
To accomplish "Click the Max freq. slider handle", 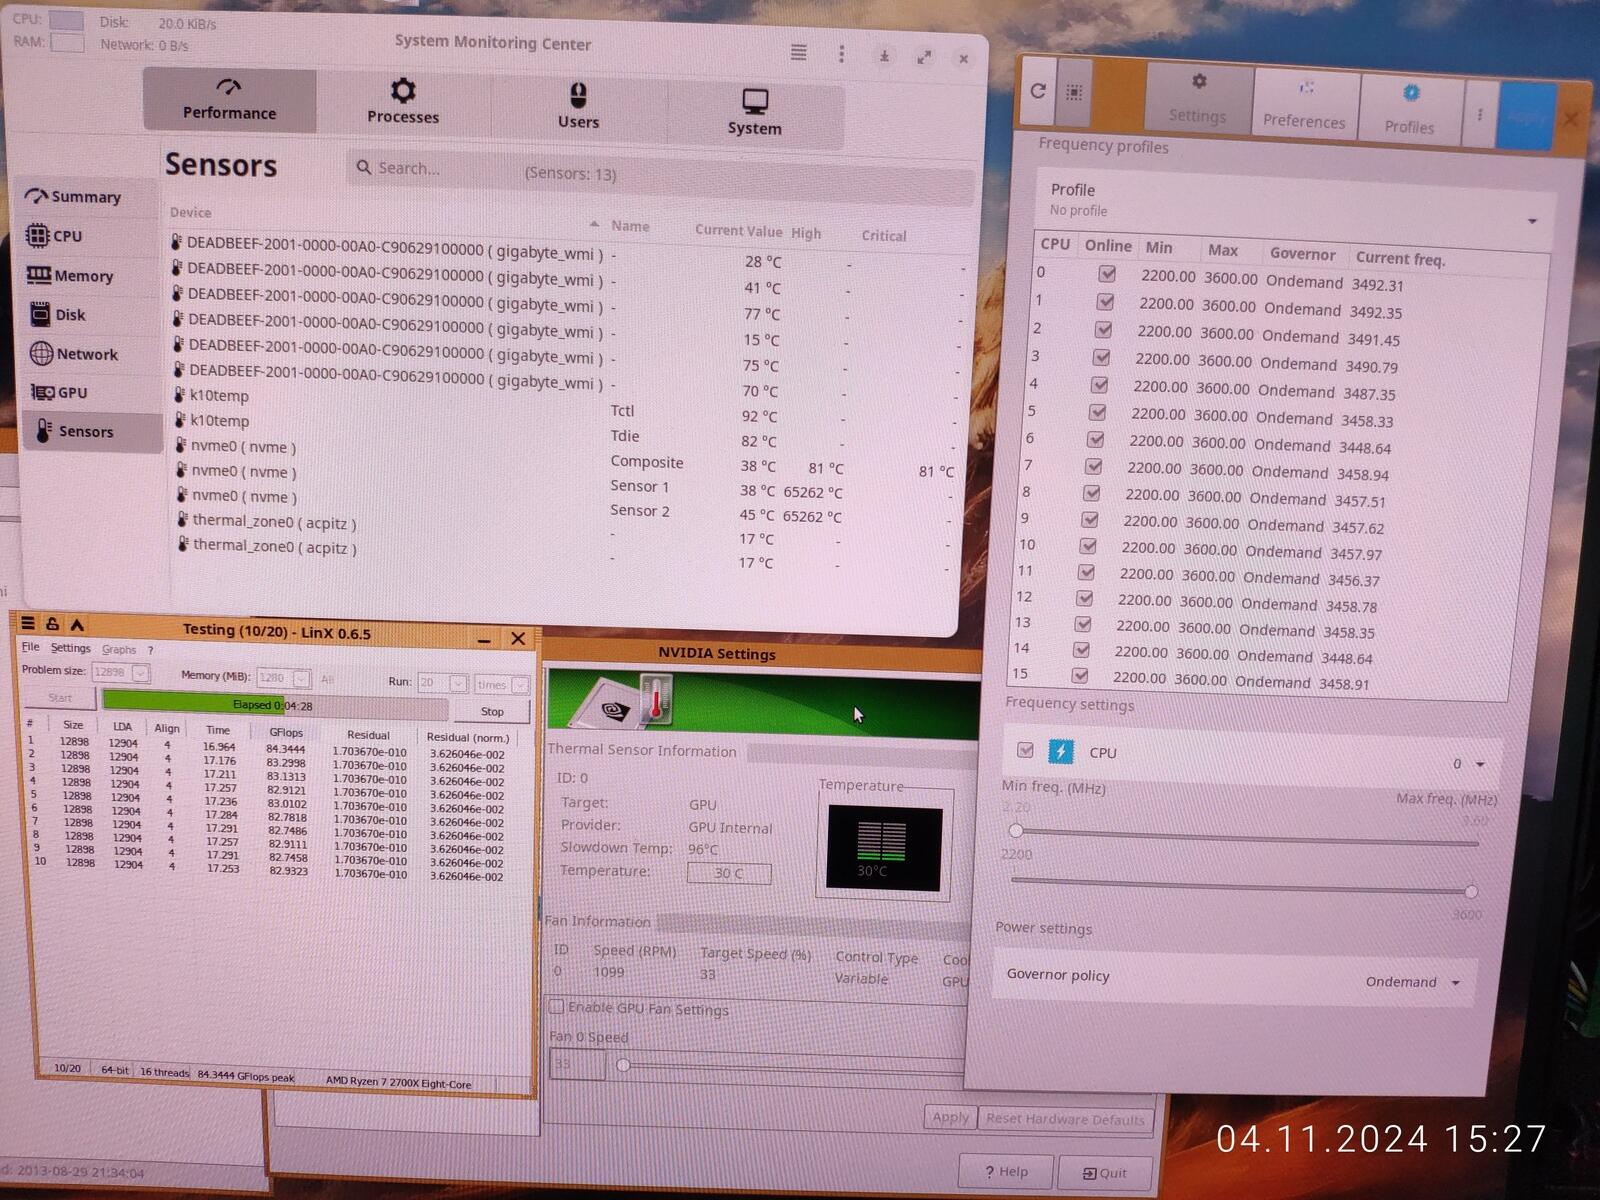I will coord(1471,891).
